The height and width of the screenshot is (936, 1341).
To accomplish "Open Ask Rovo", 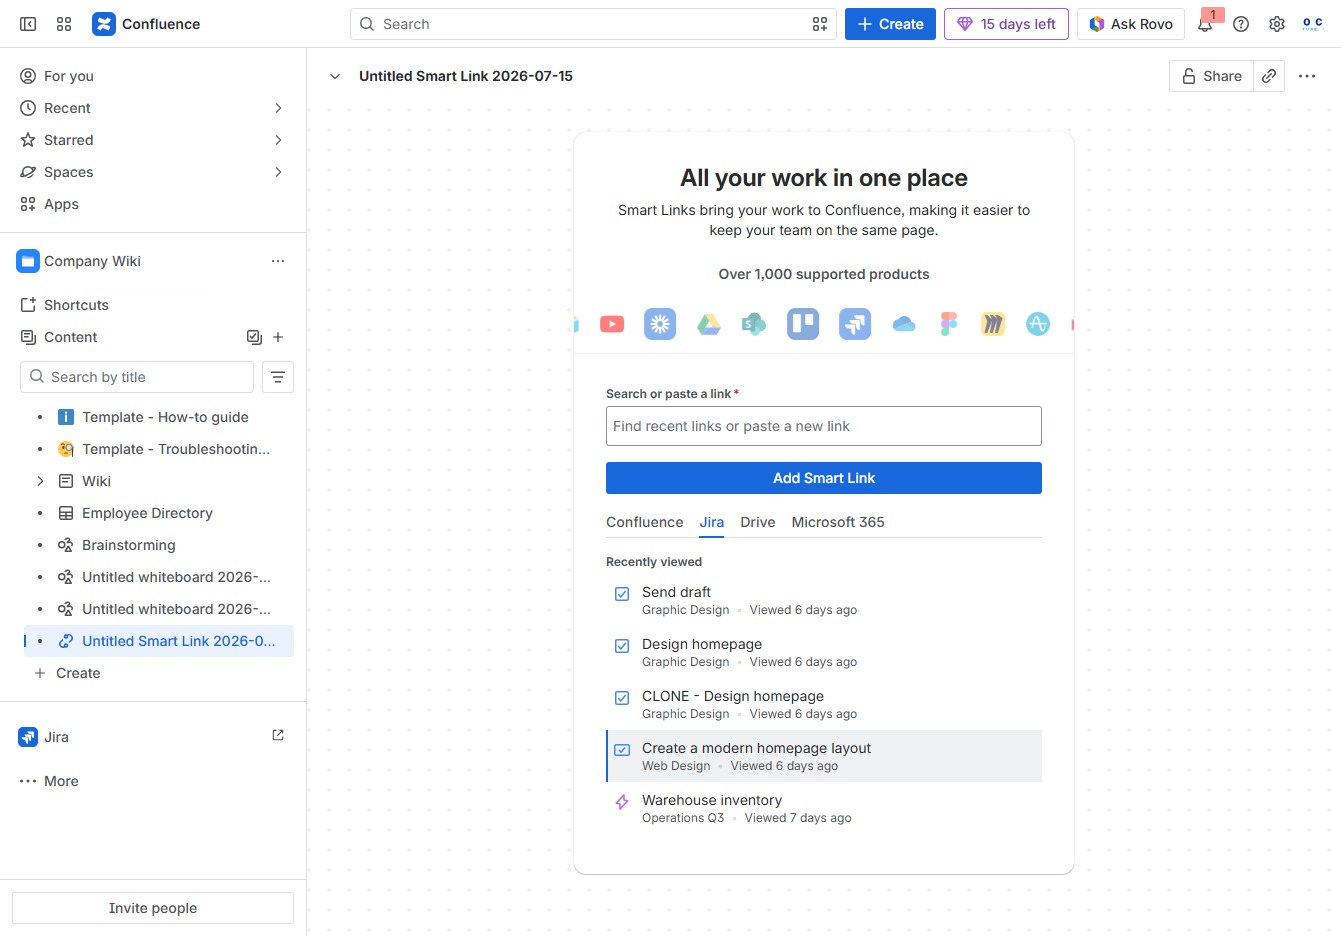I will (1131, 24).
